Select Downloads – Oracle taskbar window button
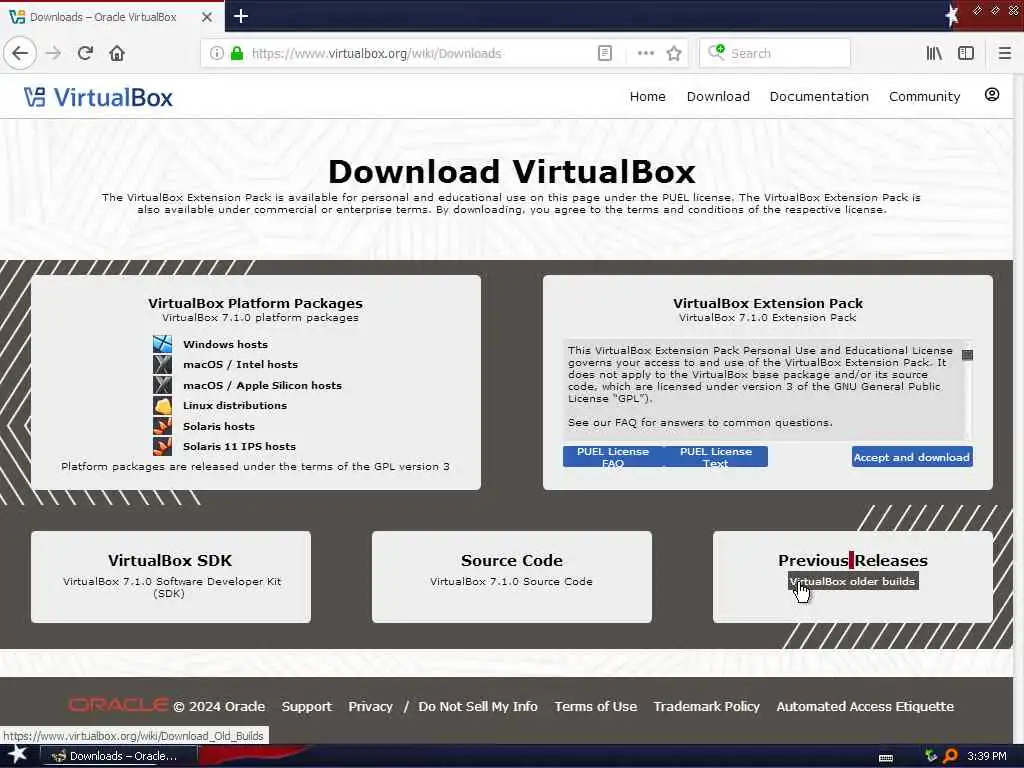The image size is (1024, 768). pos(120,756)
